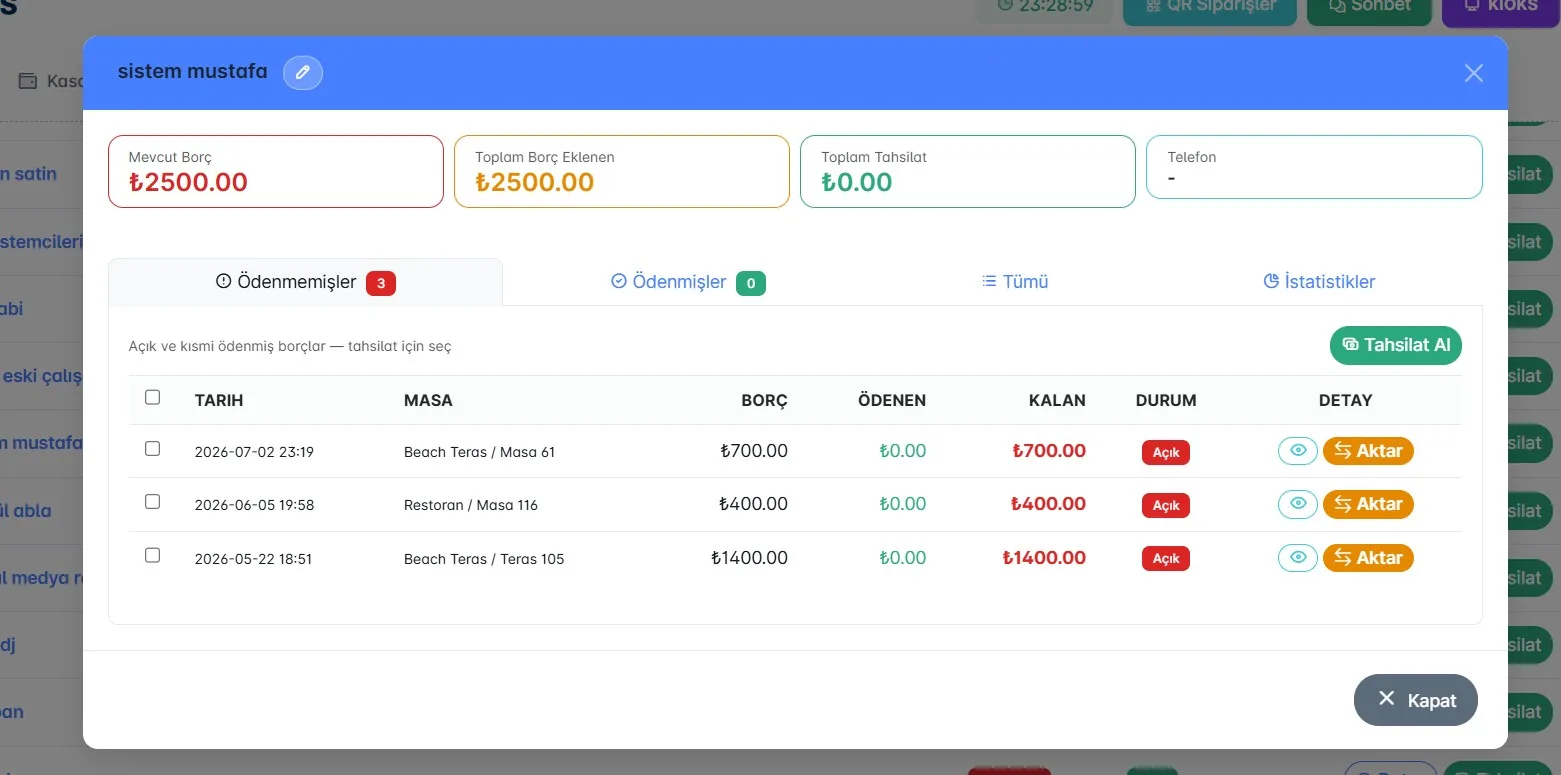Click the MASA column header
The width and height of the screenshot is (1561, 775).
[428, 400]
